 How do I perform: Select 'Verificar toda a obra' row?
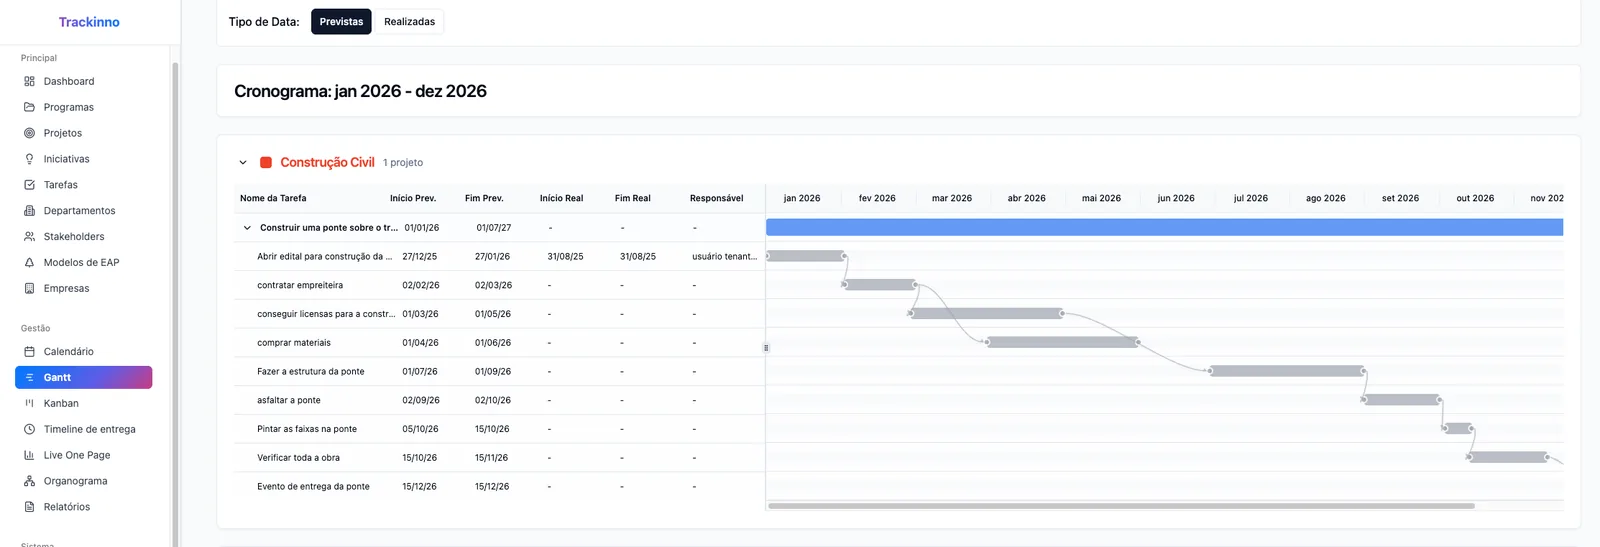click(499, 458)
